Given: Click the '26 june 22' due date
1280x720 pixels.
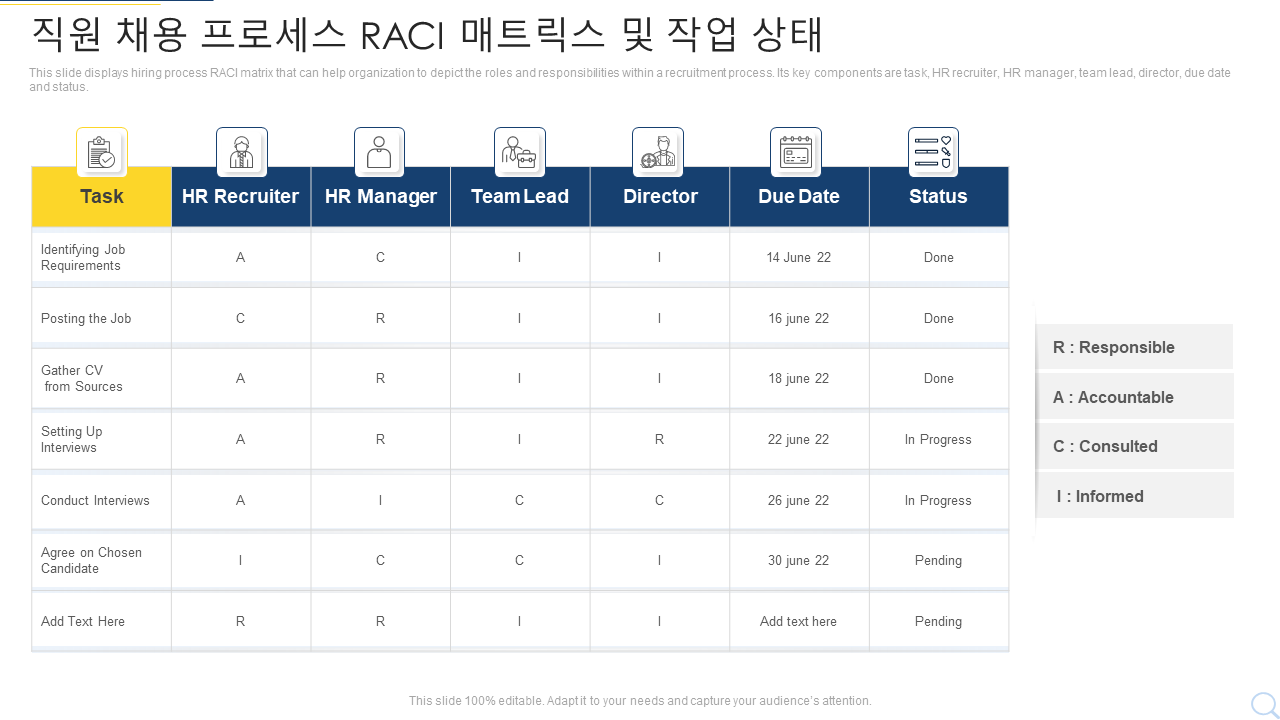Looking at the screenshot, I should coord(799,500).
